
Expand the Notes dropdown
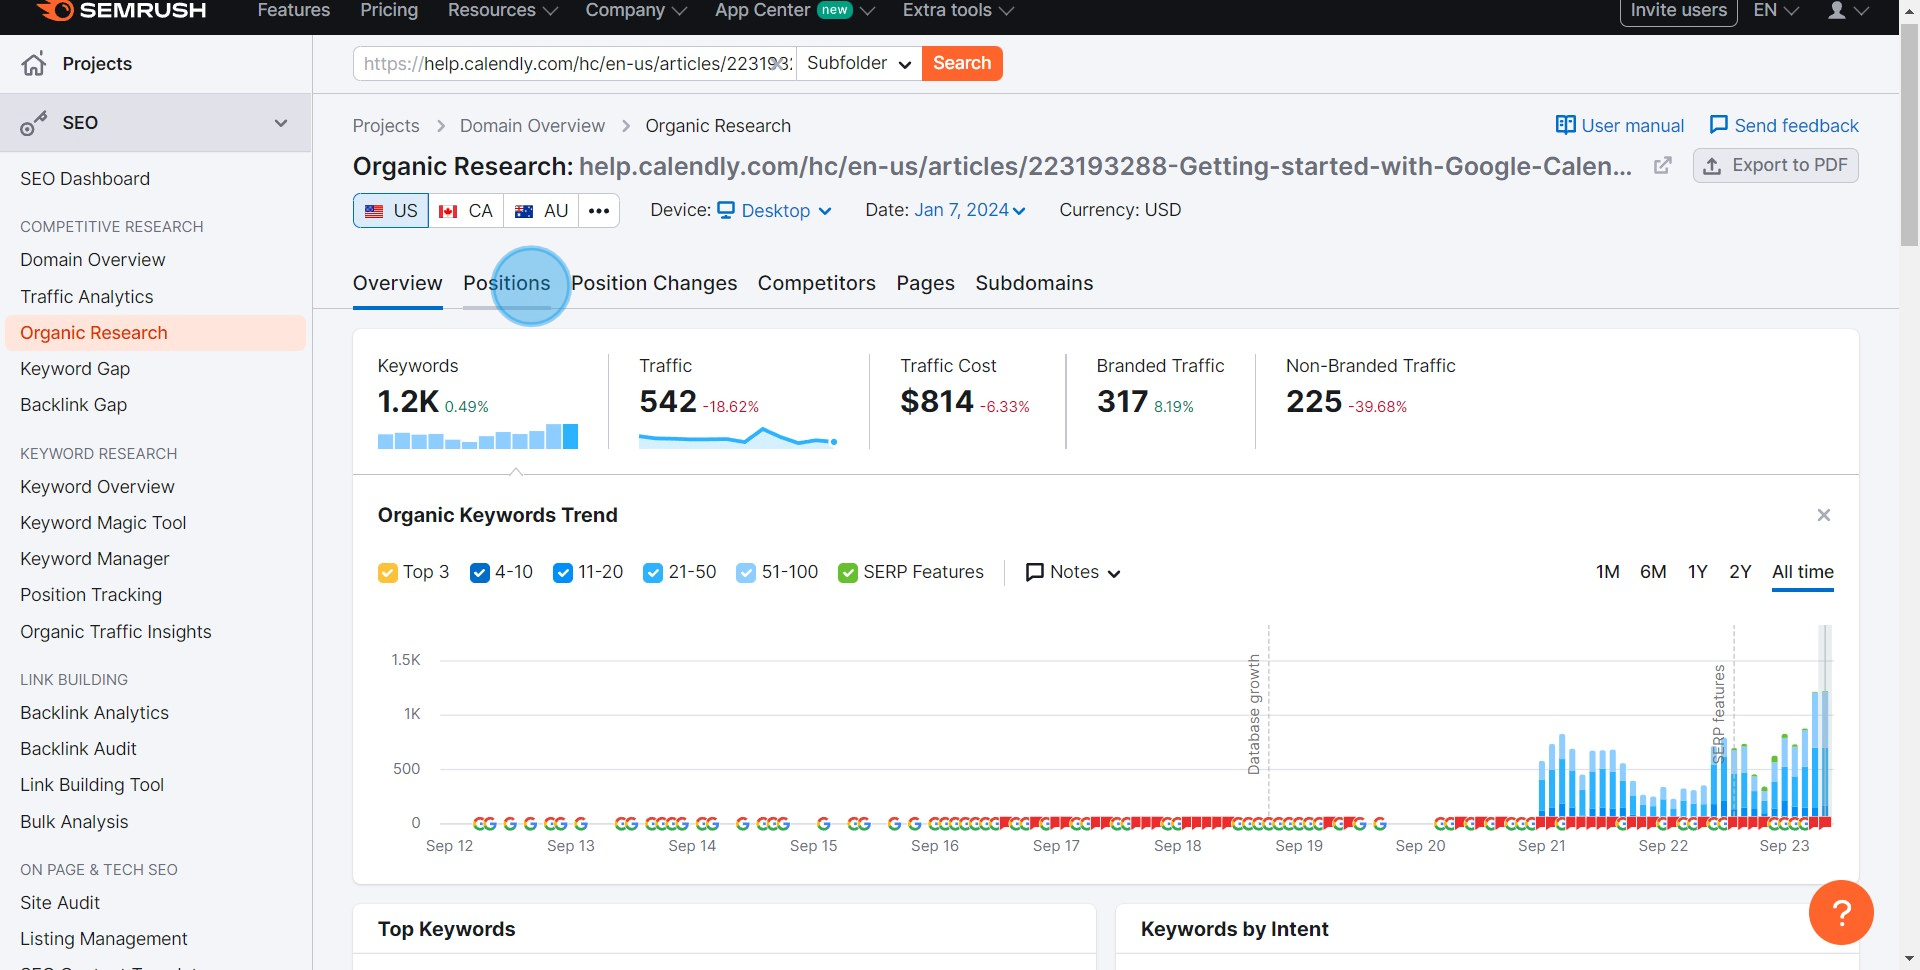(1074, 572)
